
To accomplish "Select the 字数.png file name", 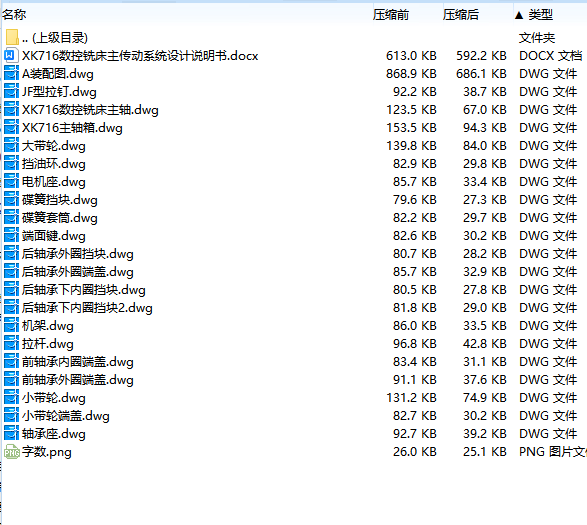I will tap(46, 452).
